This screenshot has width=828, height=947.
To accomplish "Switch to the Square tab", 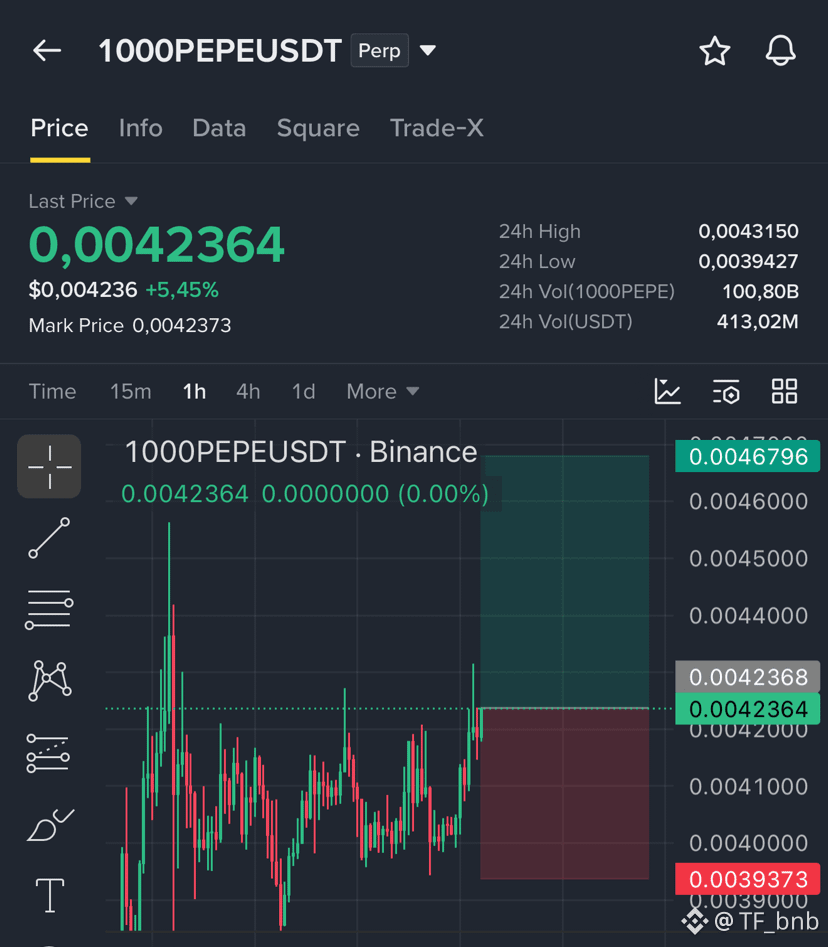I will click(x=318, y=128).
